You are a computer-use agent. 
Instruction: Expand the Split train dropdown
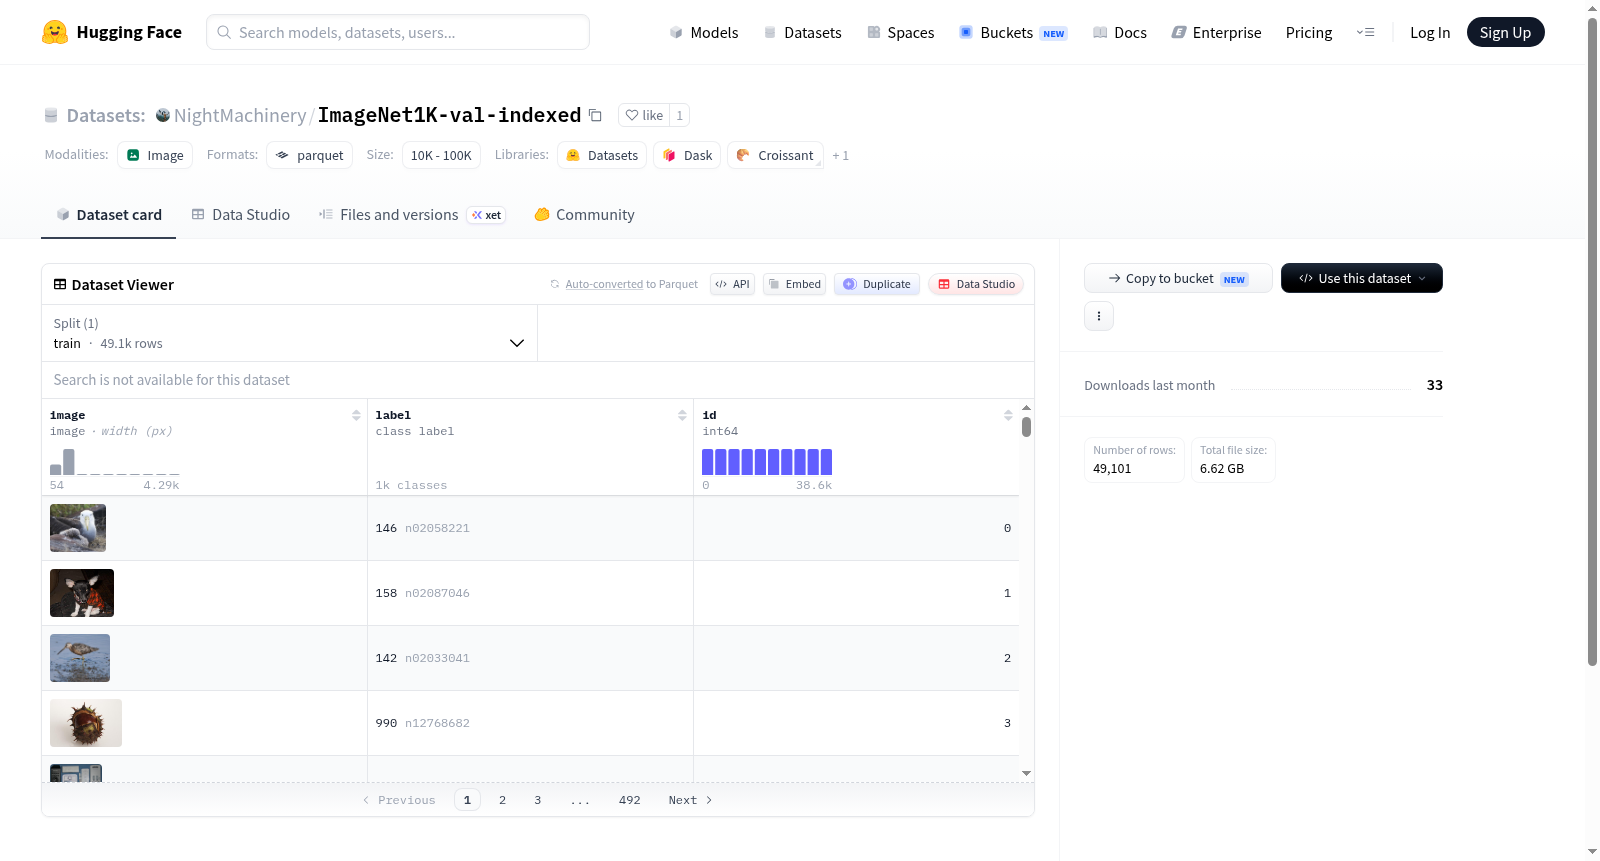tap(290, 333)
